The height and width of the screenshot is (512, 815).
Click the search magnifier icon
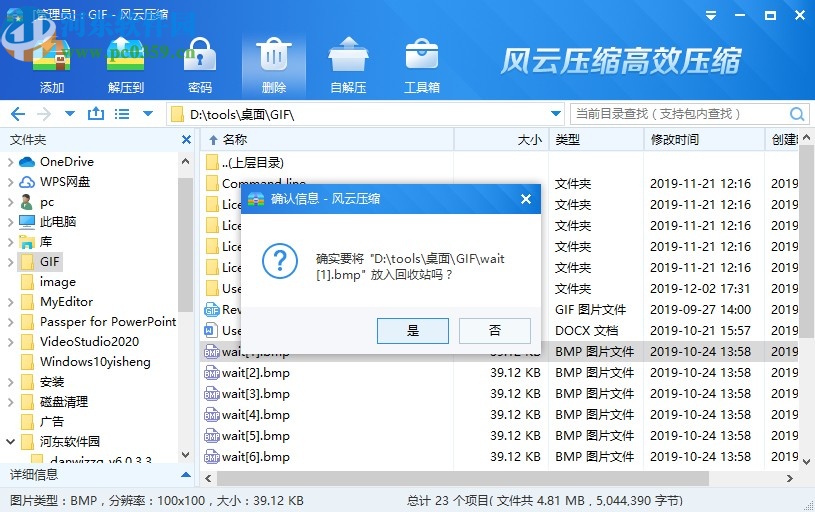coord(797,114)
